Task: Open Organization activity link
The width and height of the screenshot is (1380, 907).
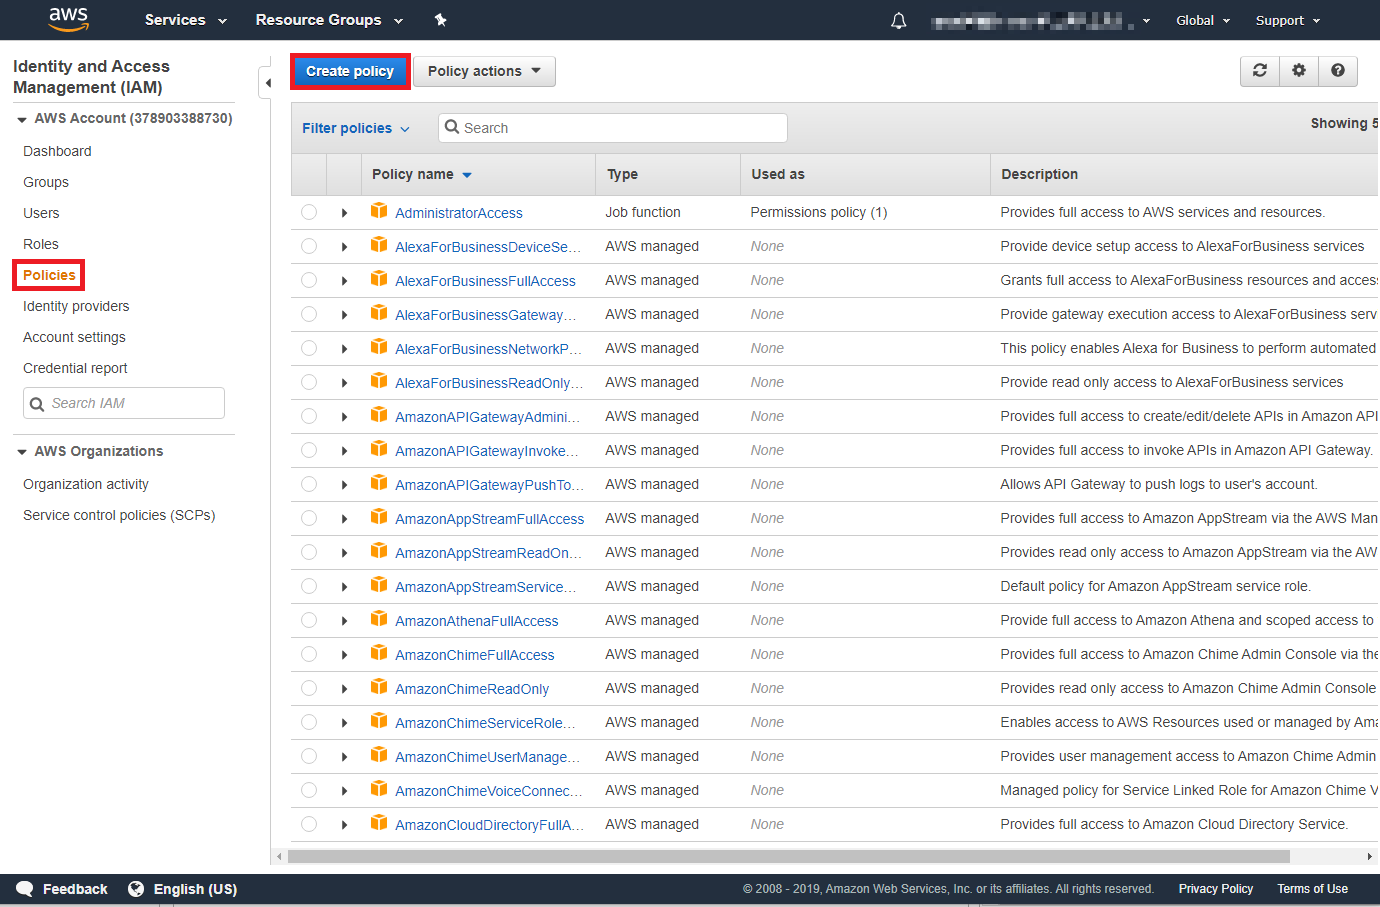Action: pos(86,484)
